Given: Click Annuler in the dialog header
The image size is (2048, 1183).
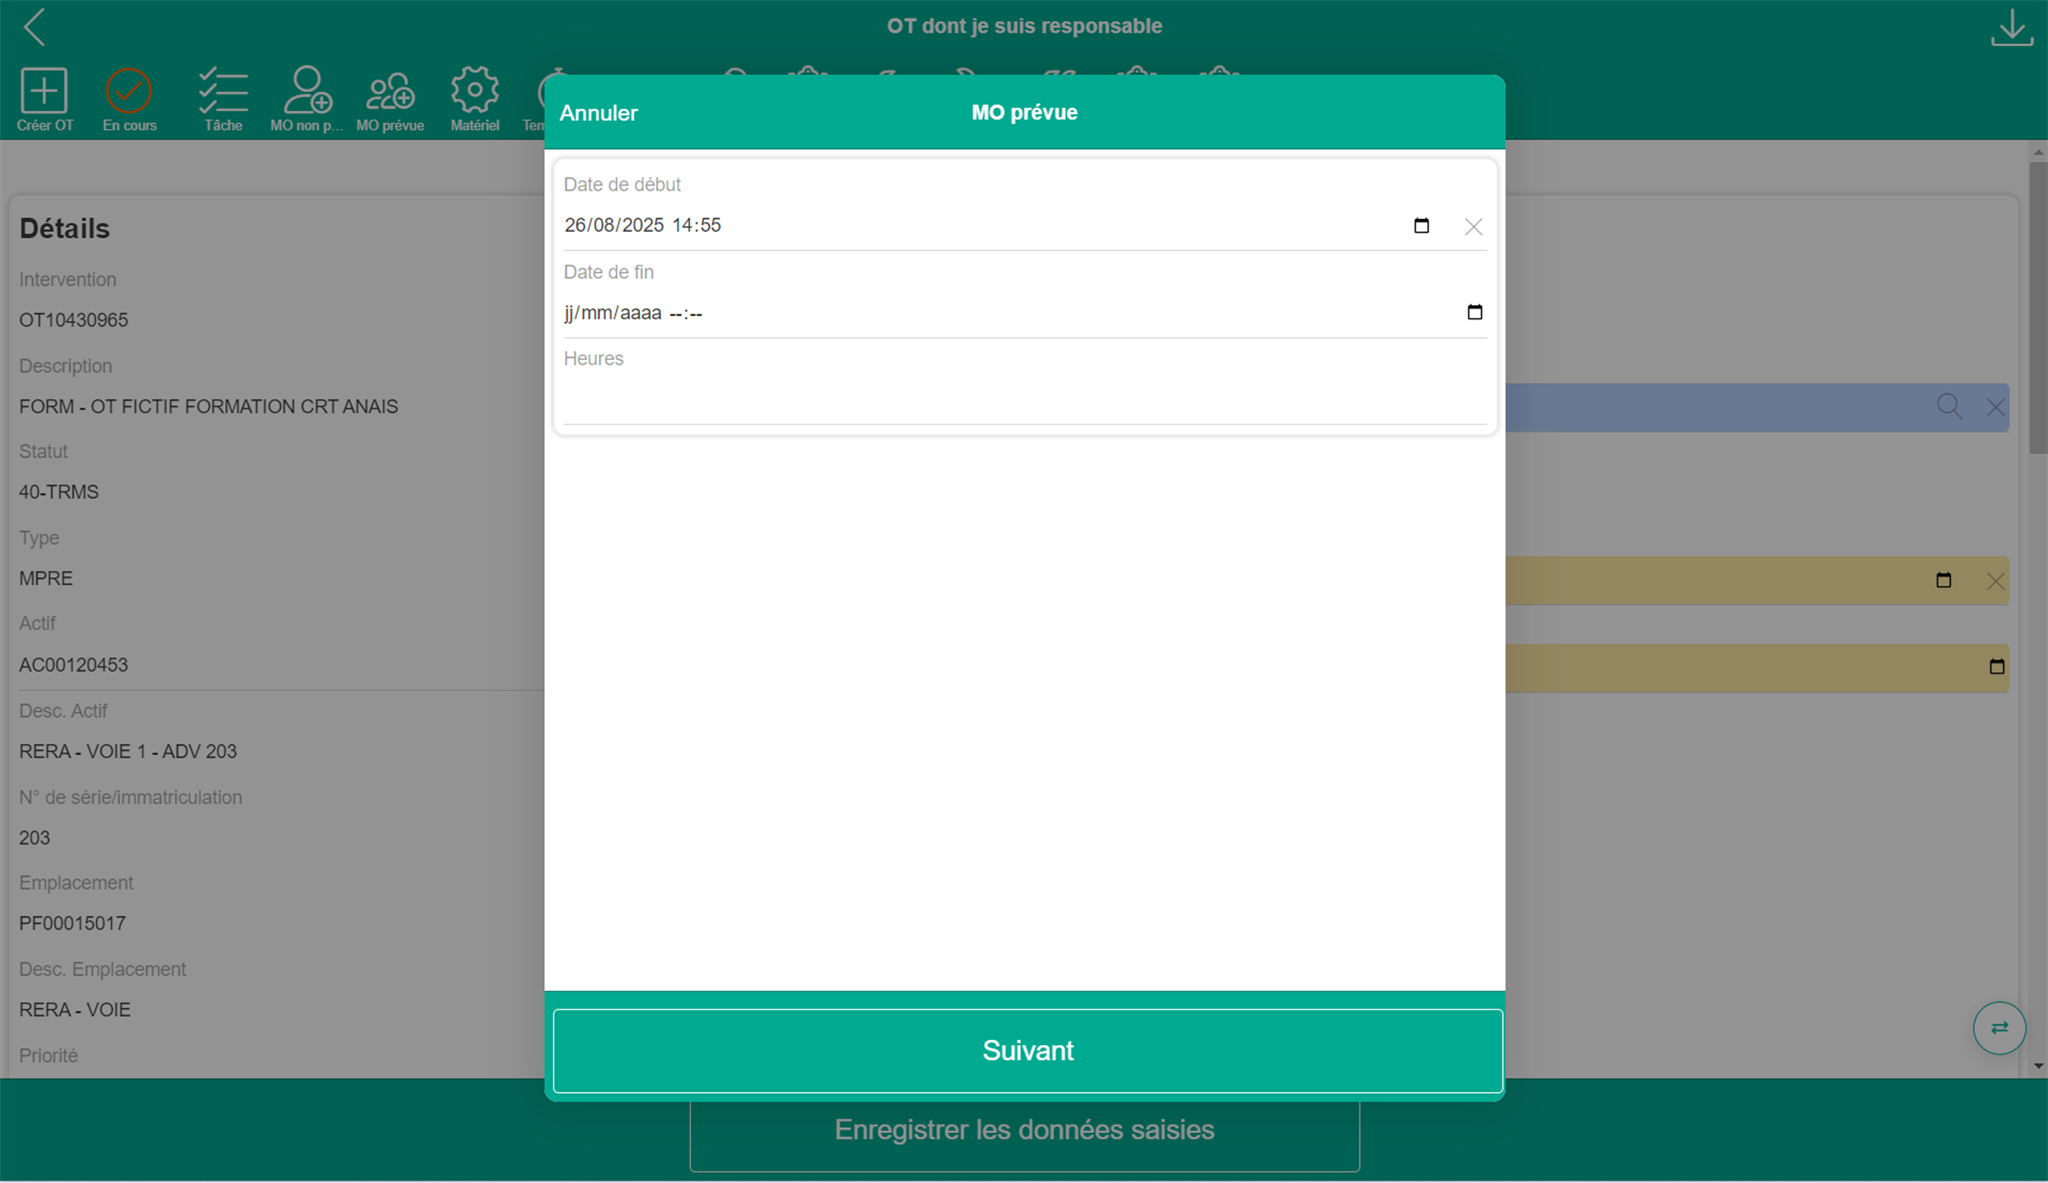Looking at the screenshot, I should point(598,113).
